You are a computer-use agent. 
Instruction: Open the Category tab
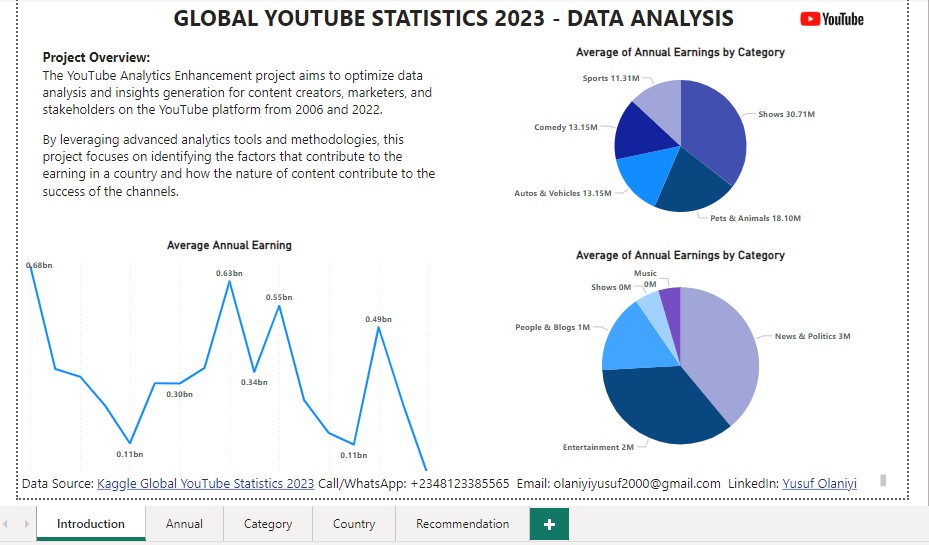coord(268,524)
